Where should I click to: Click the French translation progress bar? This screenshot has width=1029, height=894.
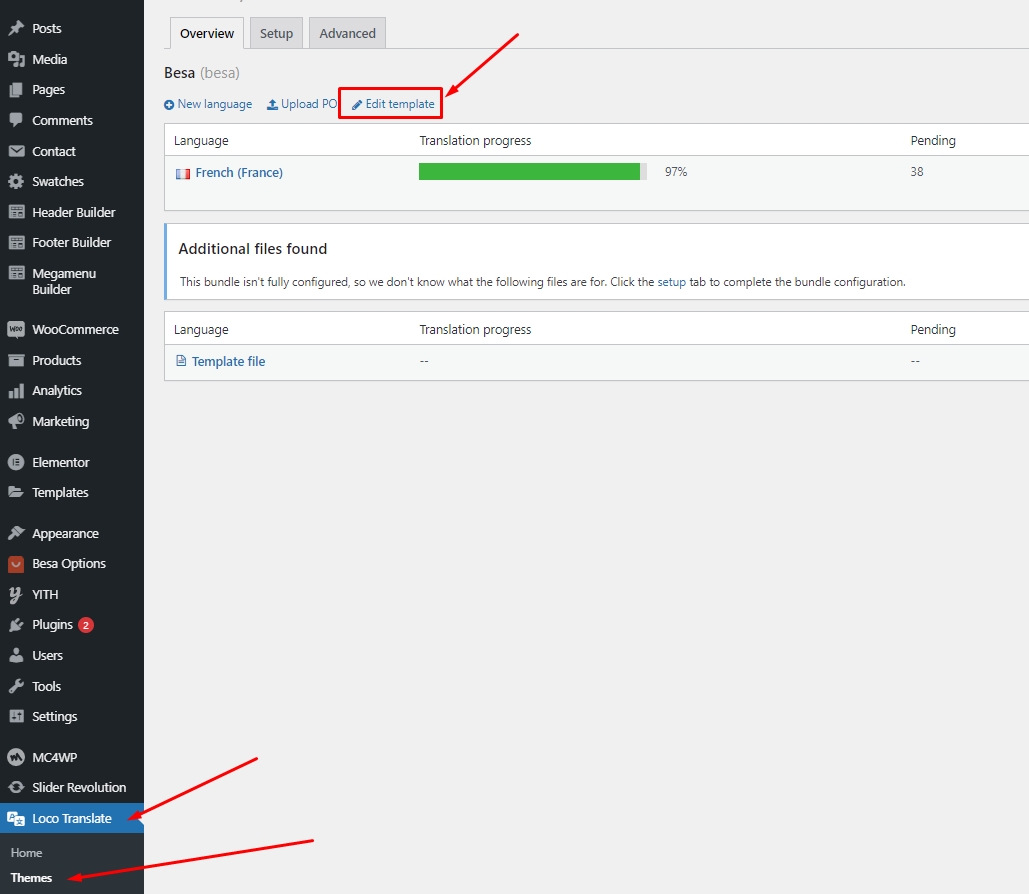pyautogui.click(x=532, y=172)
